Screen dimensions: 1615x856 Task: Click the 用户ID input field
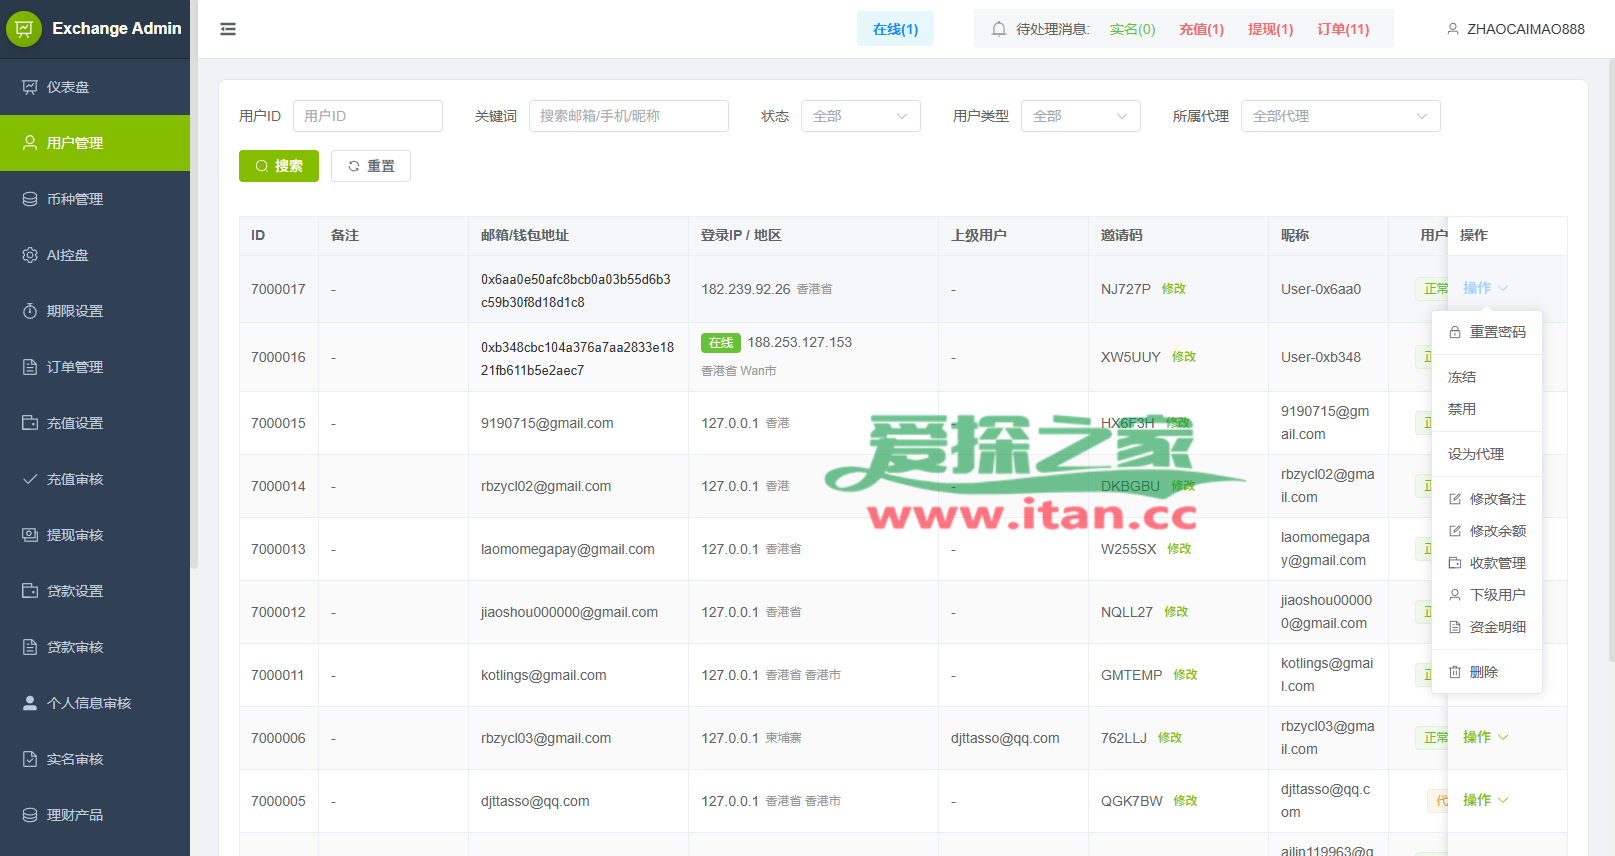pyautogui.click(x=368, y=116)
